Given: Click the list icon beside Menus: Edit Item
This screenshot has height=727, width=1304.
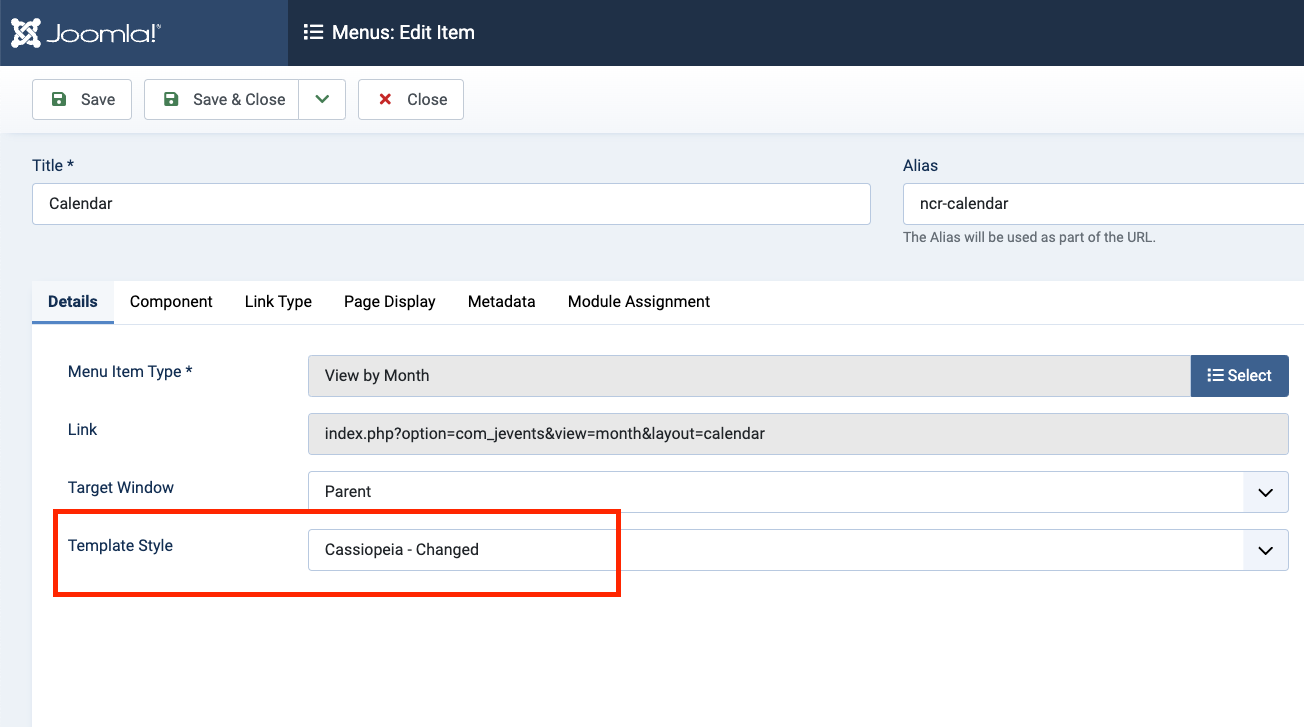Looking at the screenshot, I should coord(313,33).
